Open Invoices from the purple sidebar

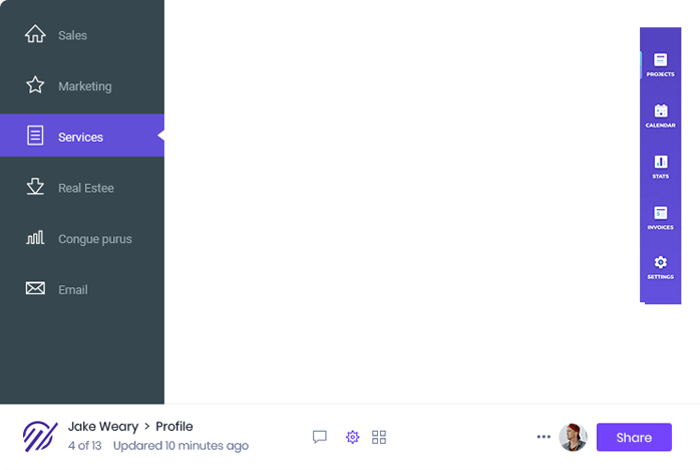660,218
